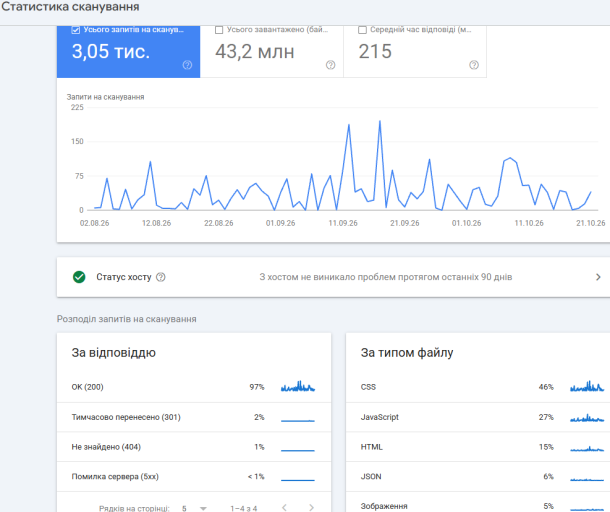Click the host status message text

coord(386,277)
